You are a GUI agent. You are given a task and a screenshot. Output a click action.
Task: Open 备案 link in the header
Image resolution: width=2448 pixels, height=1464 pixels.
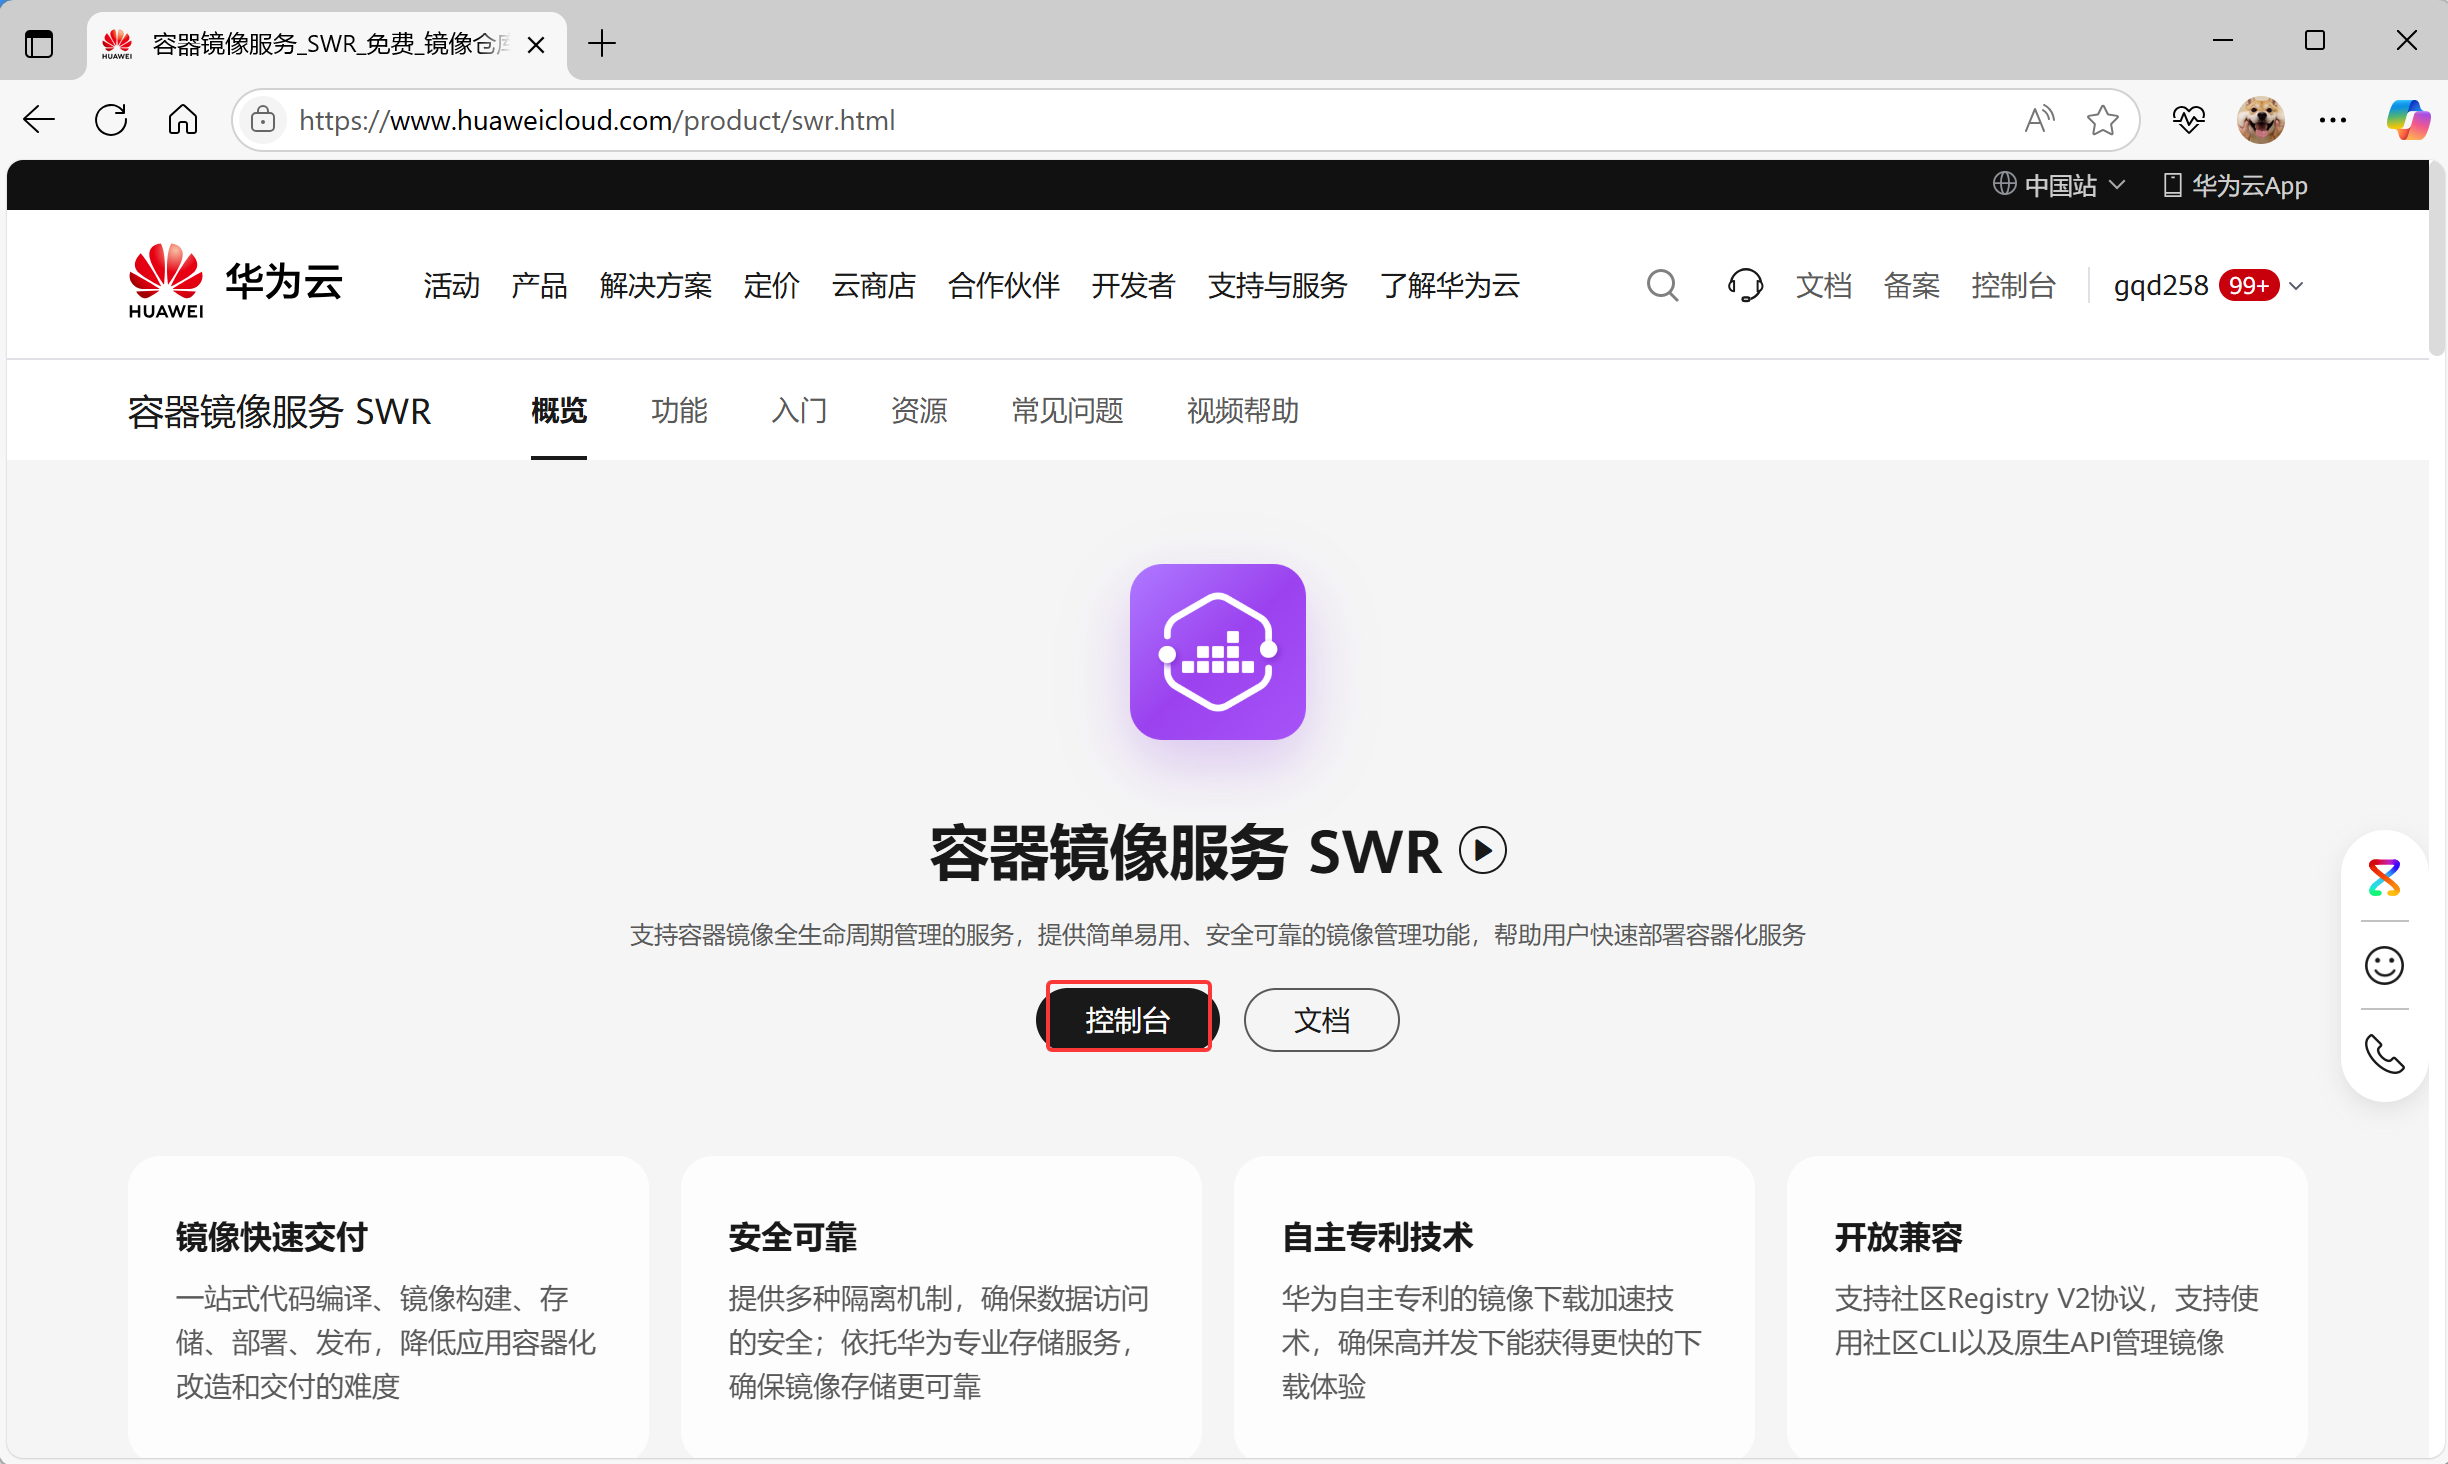point(1912,286)
